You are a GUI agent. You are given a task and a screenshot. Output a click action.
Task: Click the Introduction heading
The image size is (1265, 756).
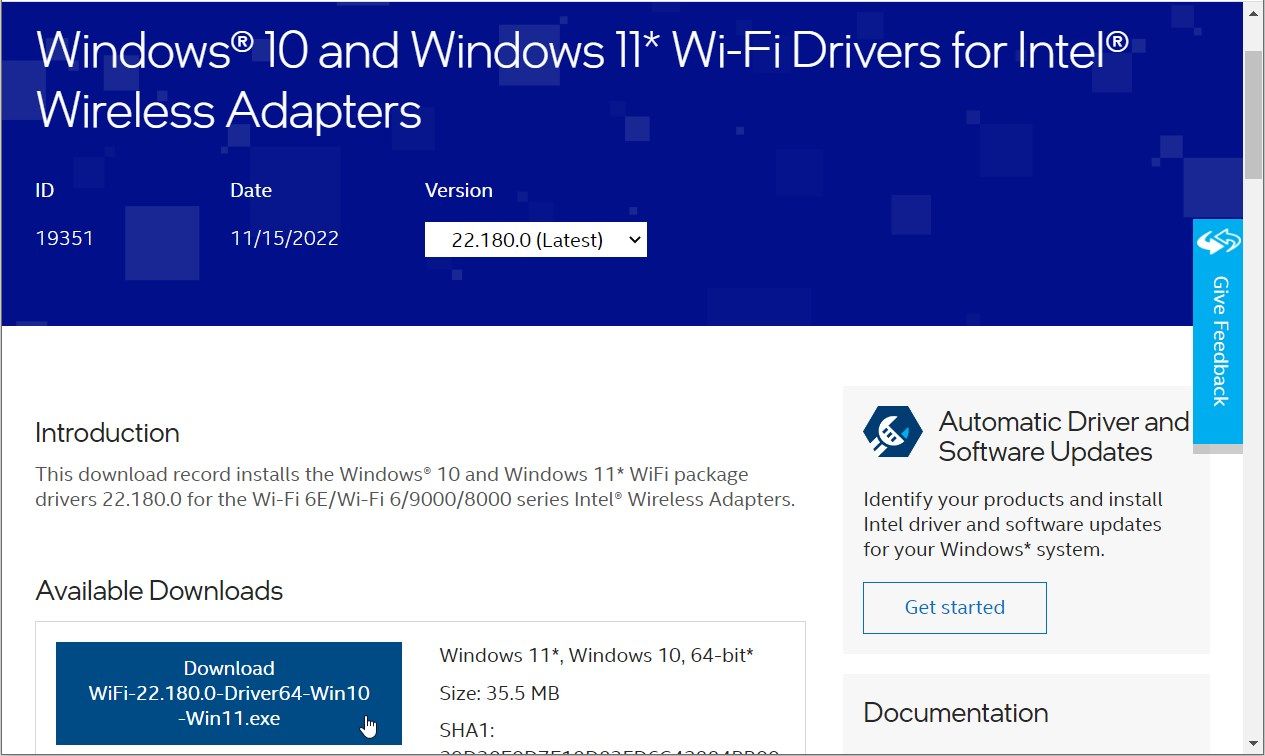click(107, 433)
